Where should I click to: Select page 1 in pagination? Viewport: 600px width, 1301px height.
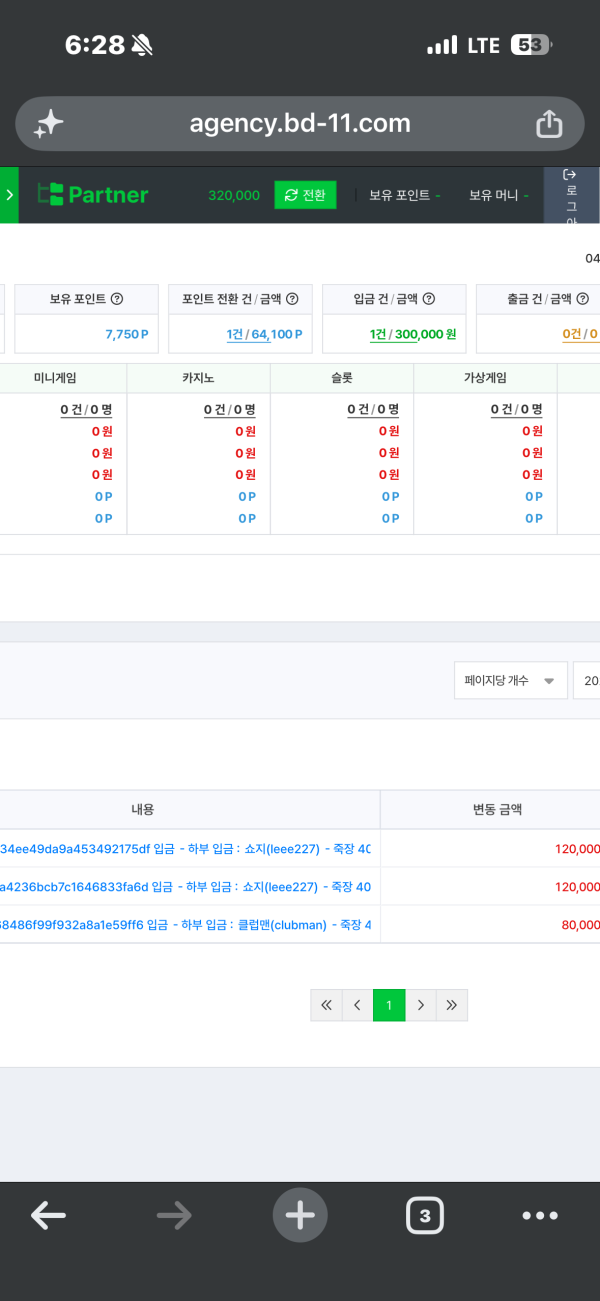click(x=389, y=1005)
